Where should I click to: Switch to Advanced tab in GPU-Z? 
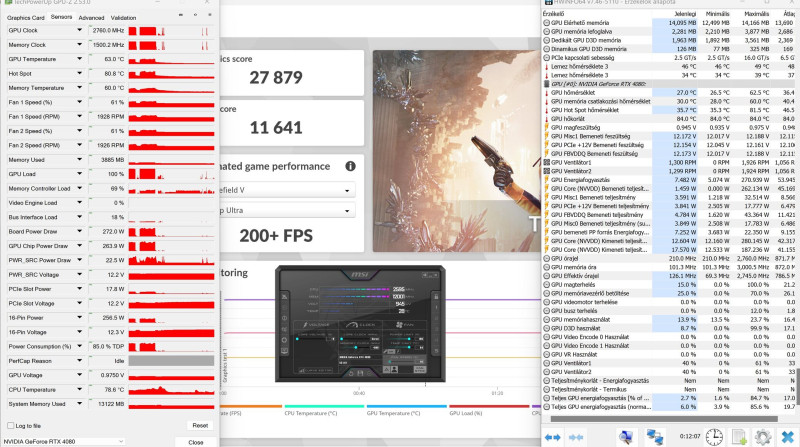[x=91, y=17]
